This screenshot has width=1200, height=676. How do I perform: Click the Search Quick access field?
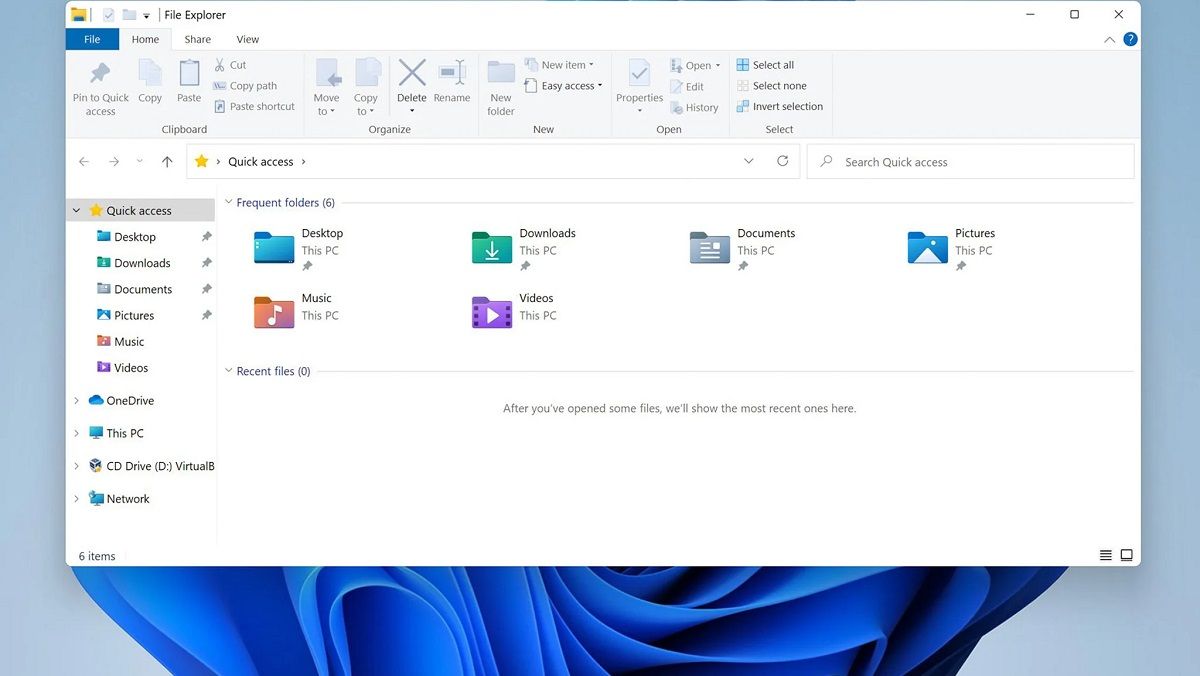971,161
